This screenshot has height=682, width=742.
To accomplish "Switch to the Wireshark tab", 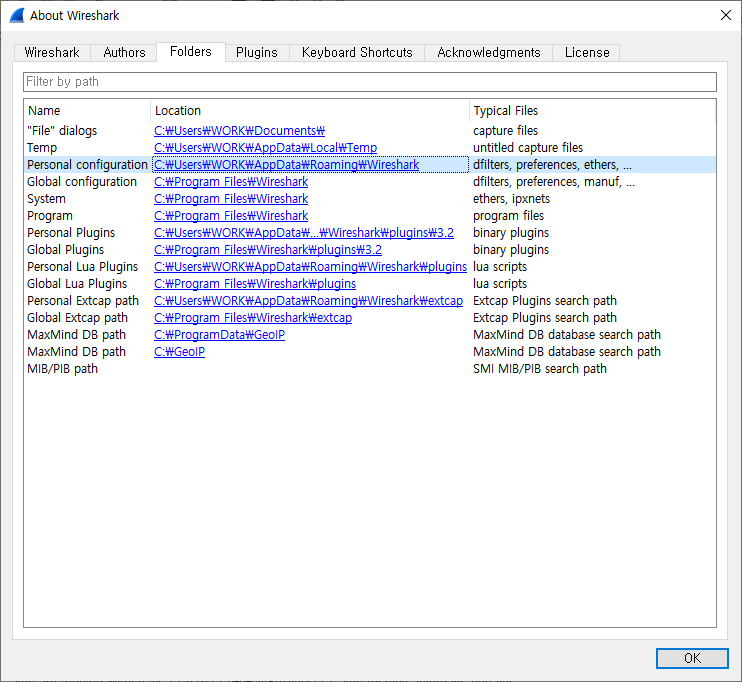I will (52, 52).
